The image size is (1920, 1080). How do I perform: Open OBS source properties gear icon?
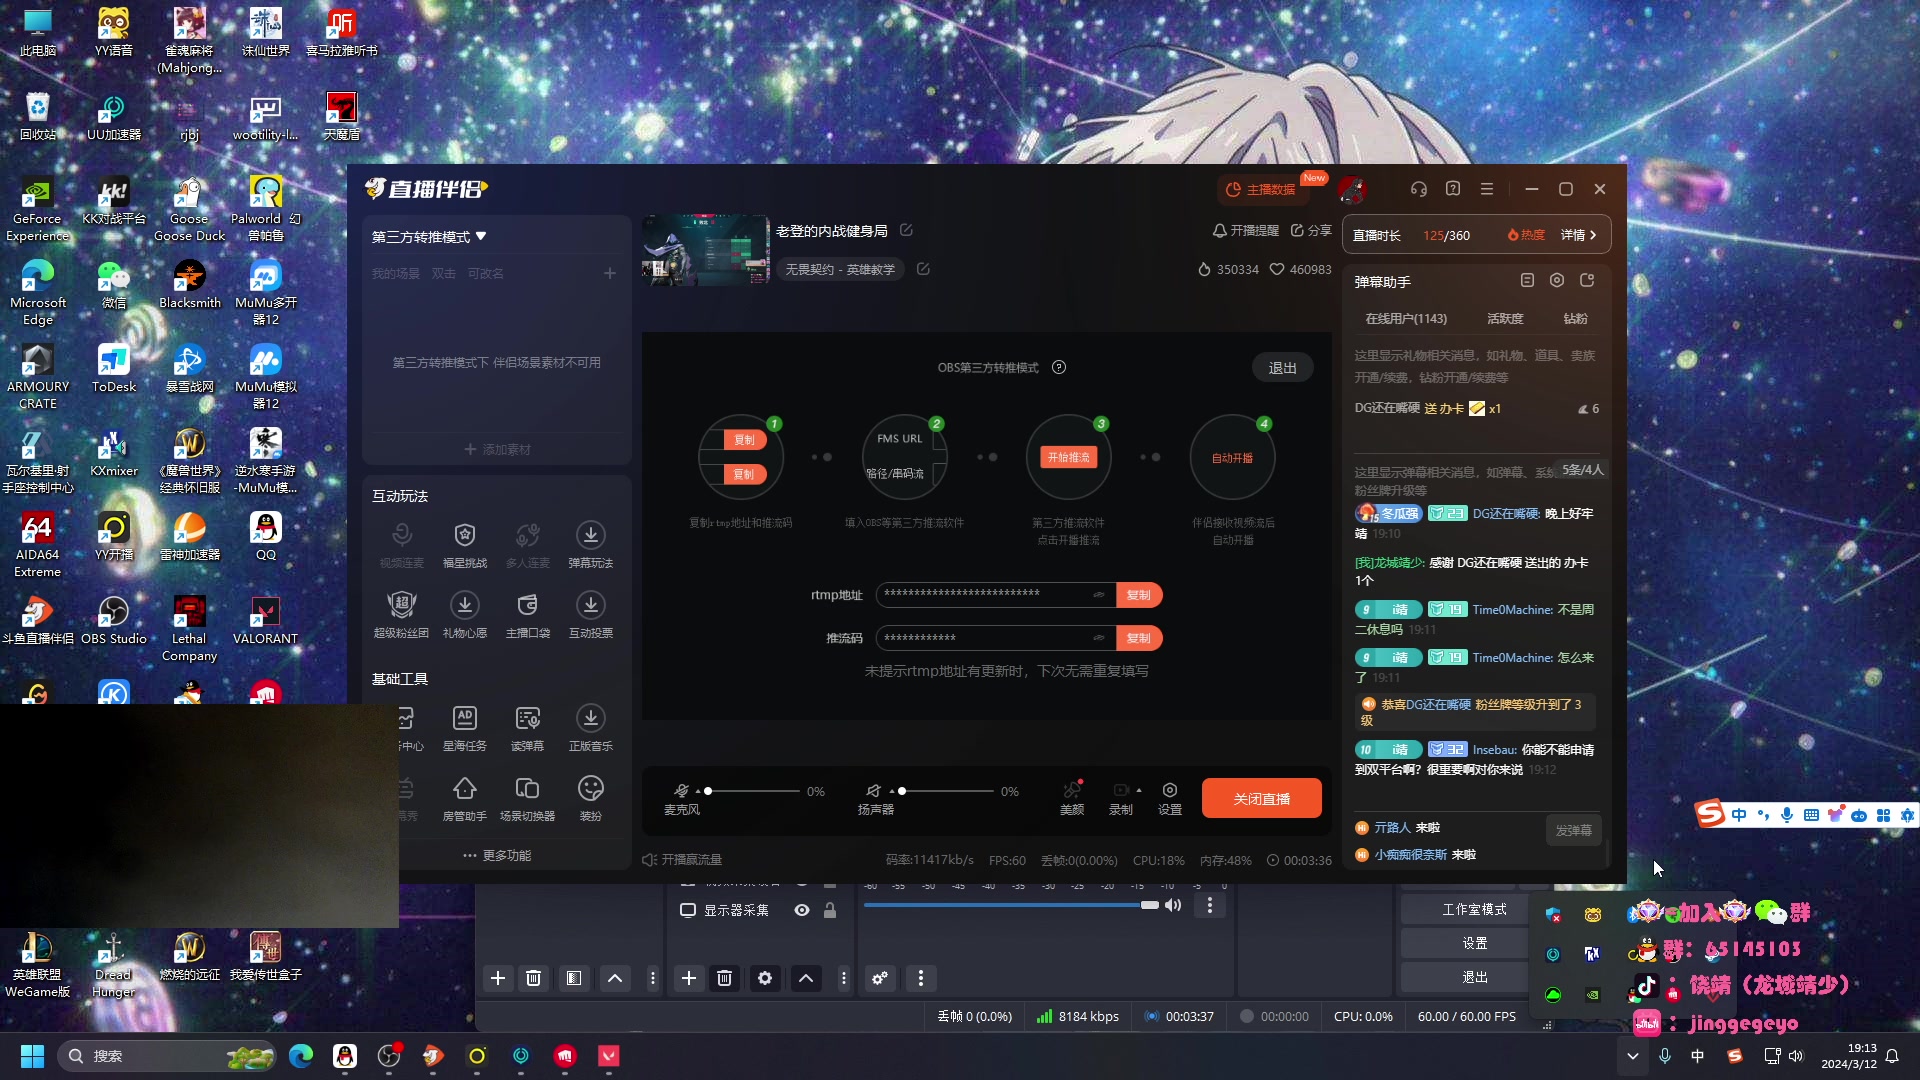coord(765,978)
